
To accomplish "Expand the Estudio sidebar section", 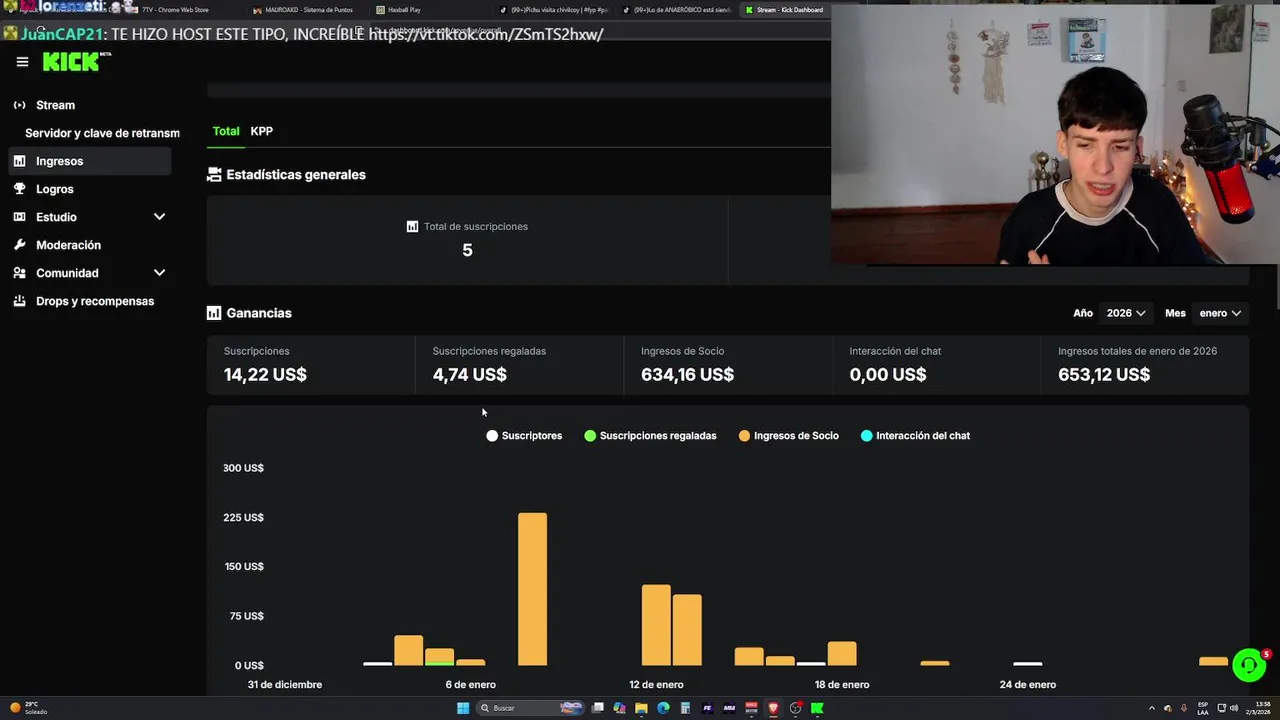I will tap(159, 217).
